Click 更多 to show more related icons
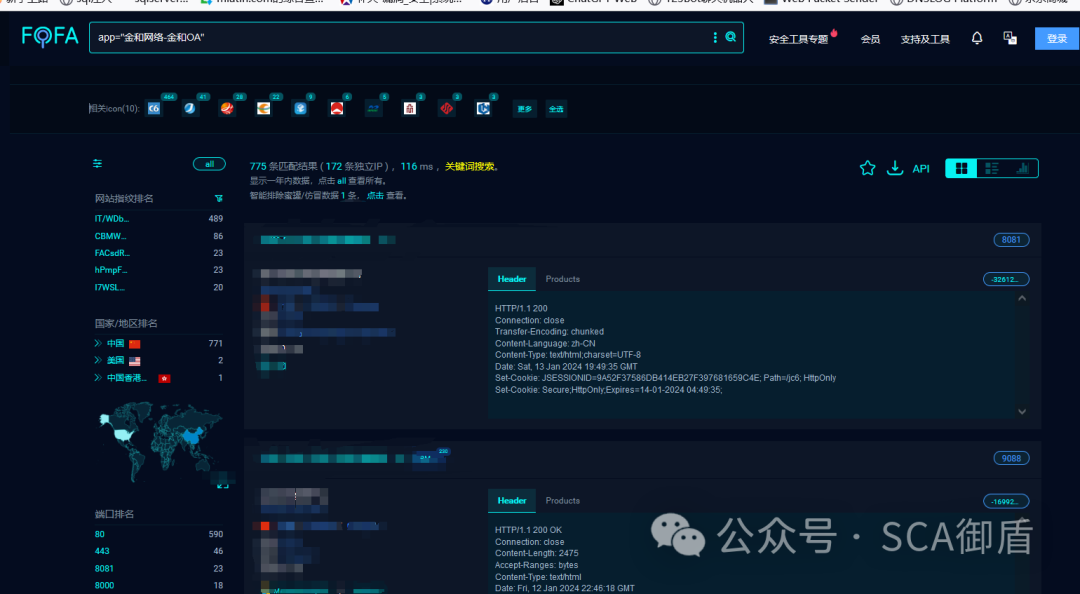Viewport: 1080px width, 594px height. click(525, 109)
